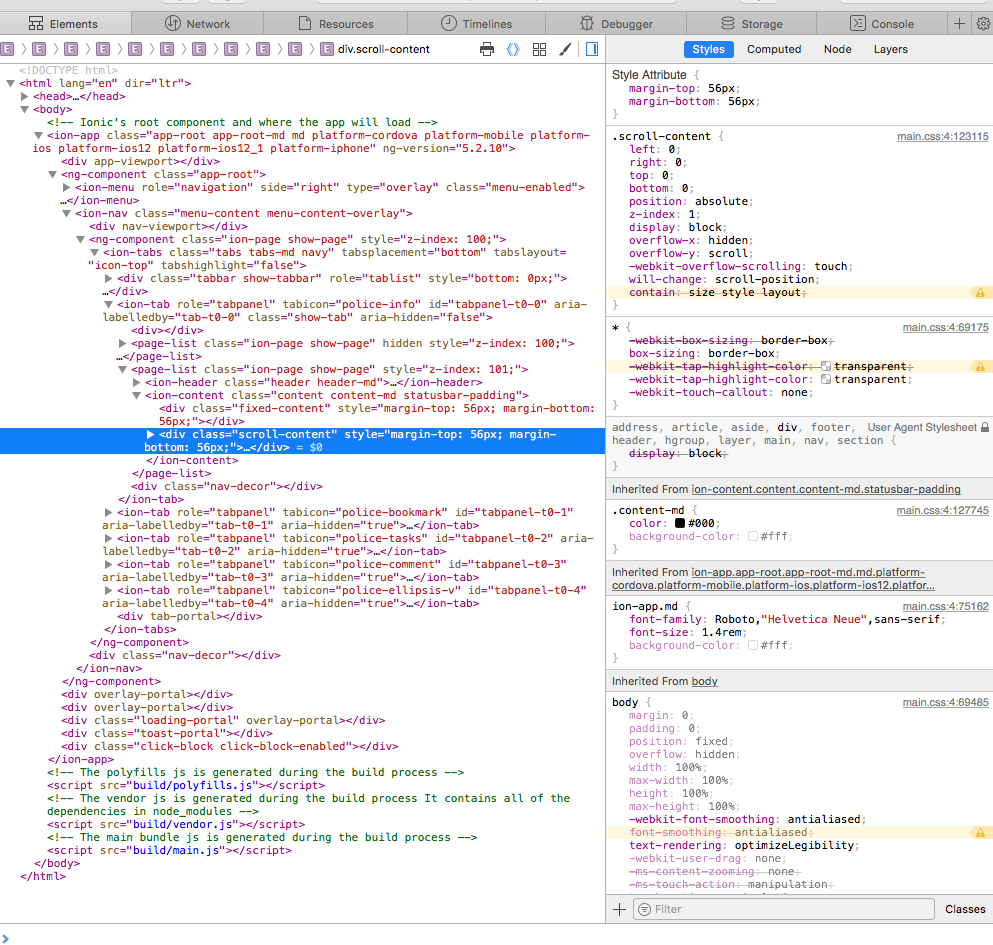
Task: Switch to the Network tab
Action: 197,23
